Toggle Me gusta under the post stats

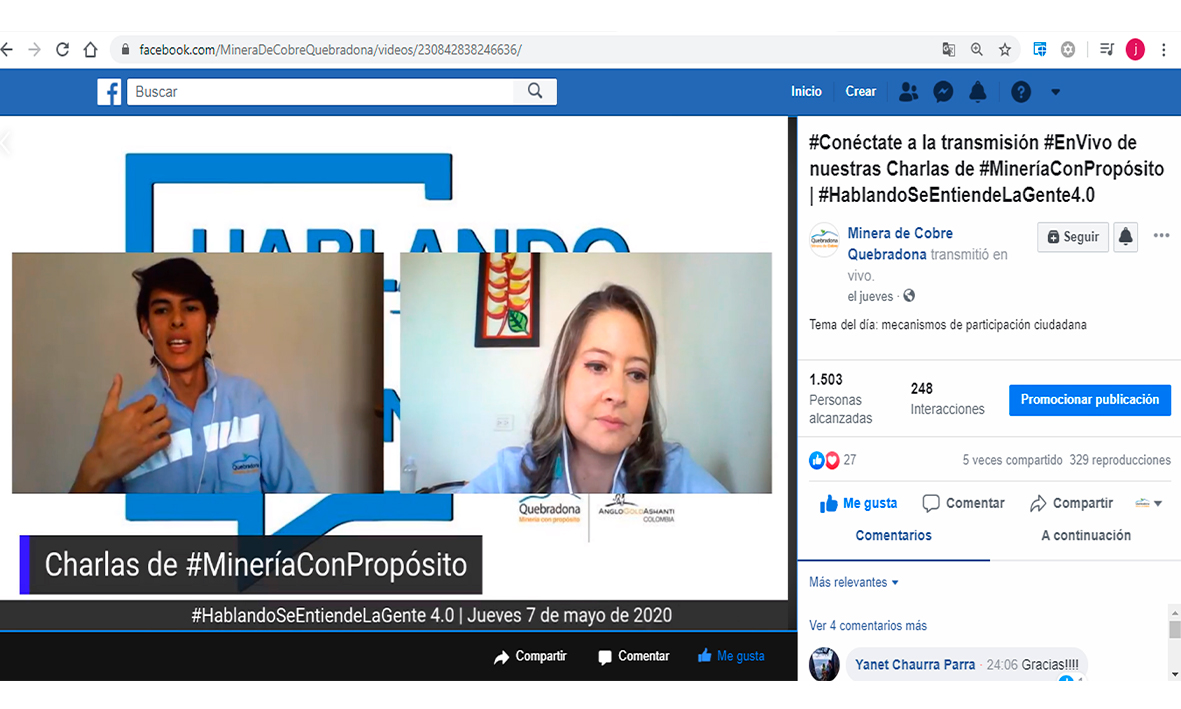point(858,503)
